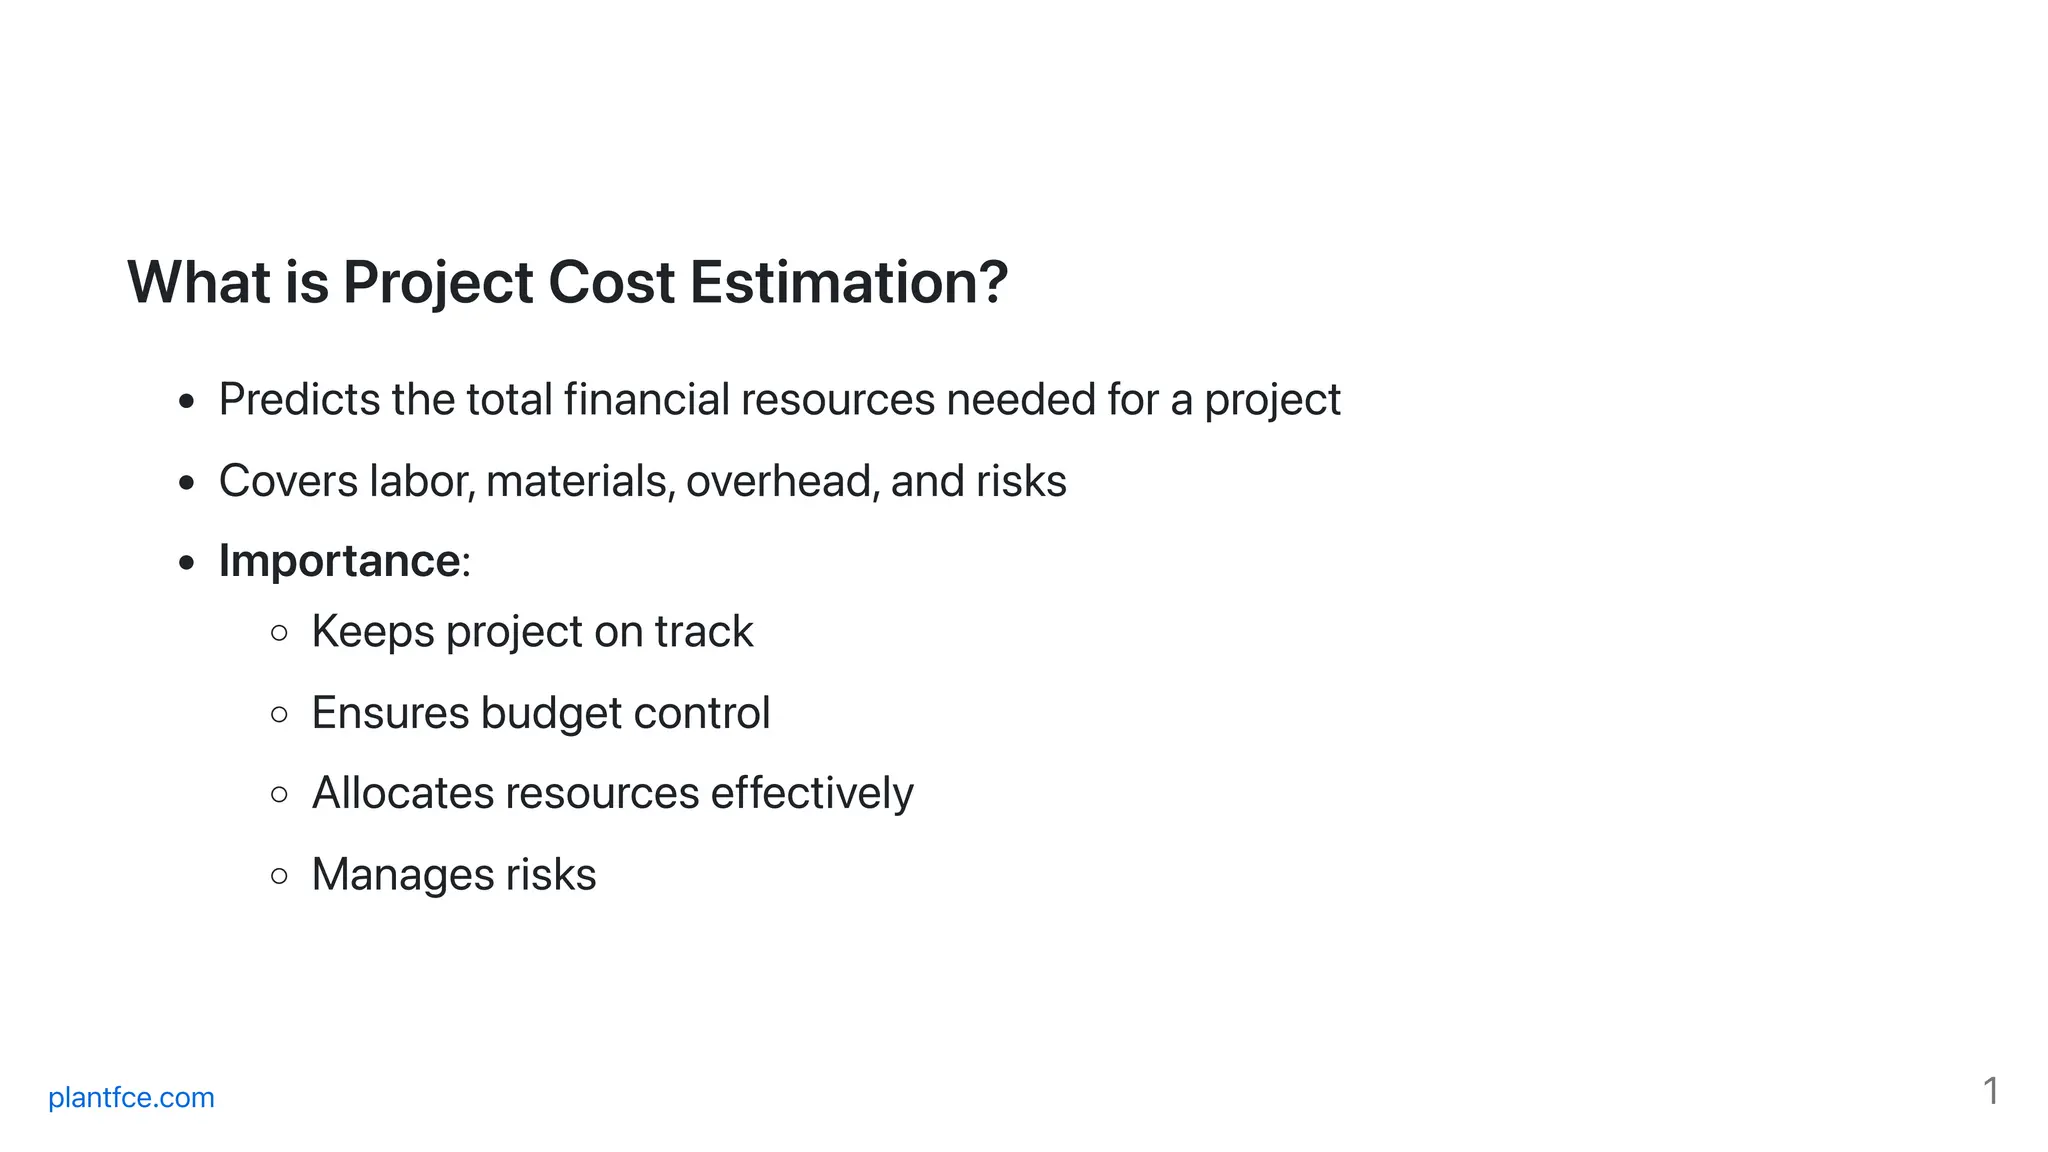This screenshot has width=2048, height=1152.
Task: Click the word 'project' ending the first bullet
Action: coord(1272,402)
